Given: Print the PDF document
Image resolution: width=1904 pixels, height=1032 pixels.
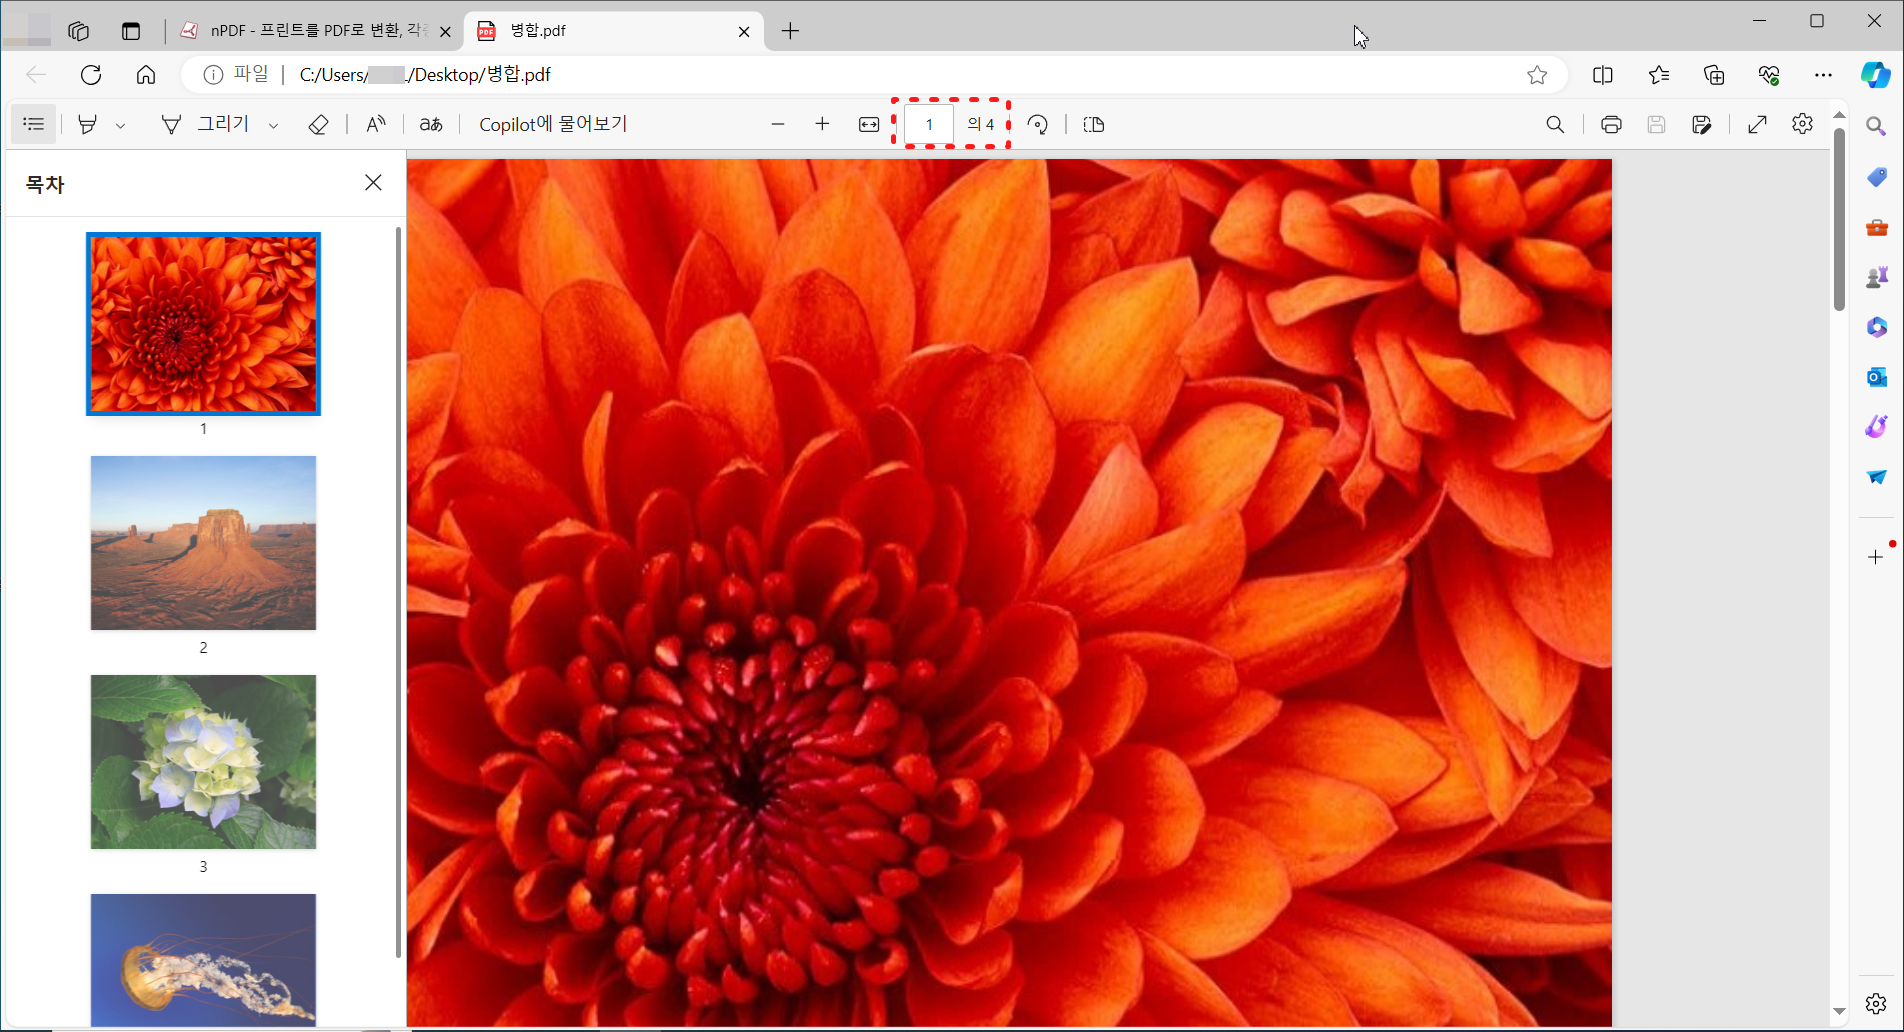Looking at the screenshot, I should point(1611,124).
